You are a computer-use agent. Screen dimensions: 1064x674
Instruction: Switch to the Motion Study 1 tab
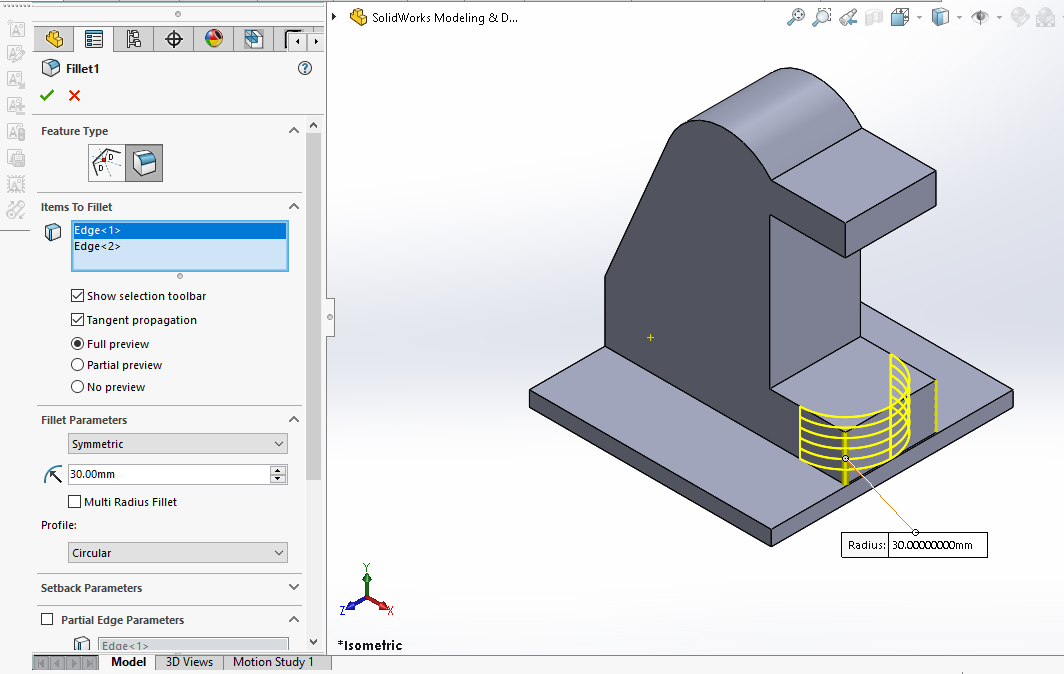pyautogui.click(x=273, y=662)
